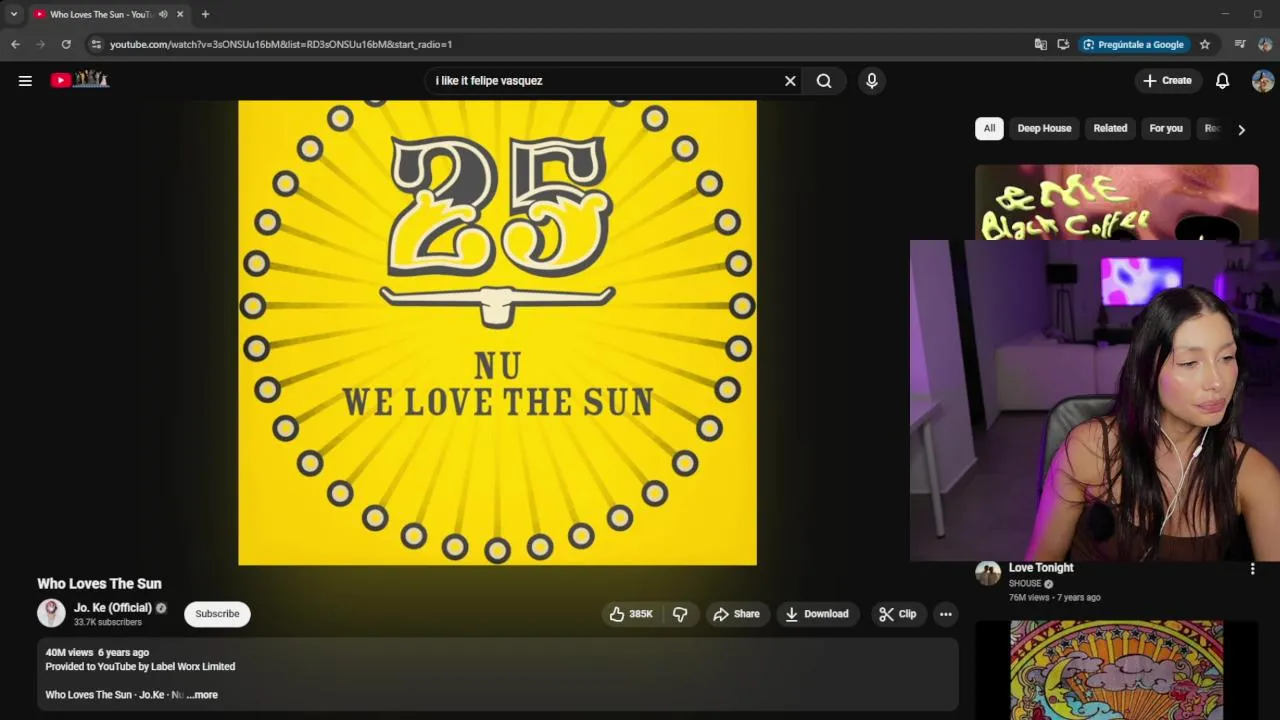Select the Deep House filter chip
The width and height of the screenshot is (1280, 720).
tap(1044, 128)
